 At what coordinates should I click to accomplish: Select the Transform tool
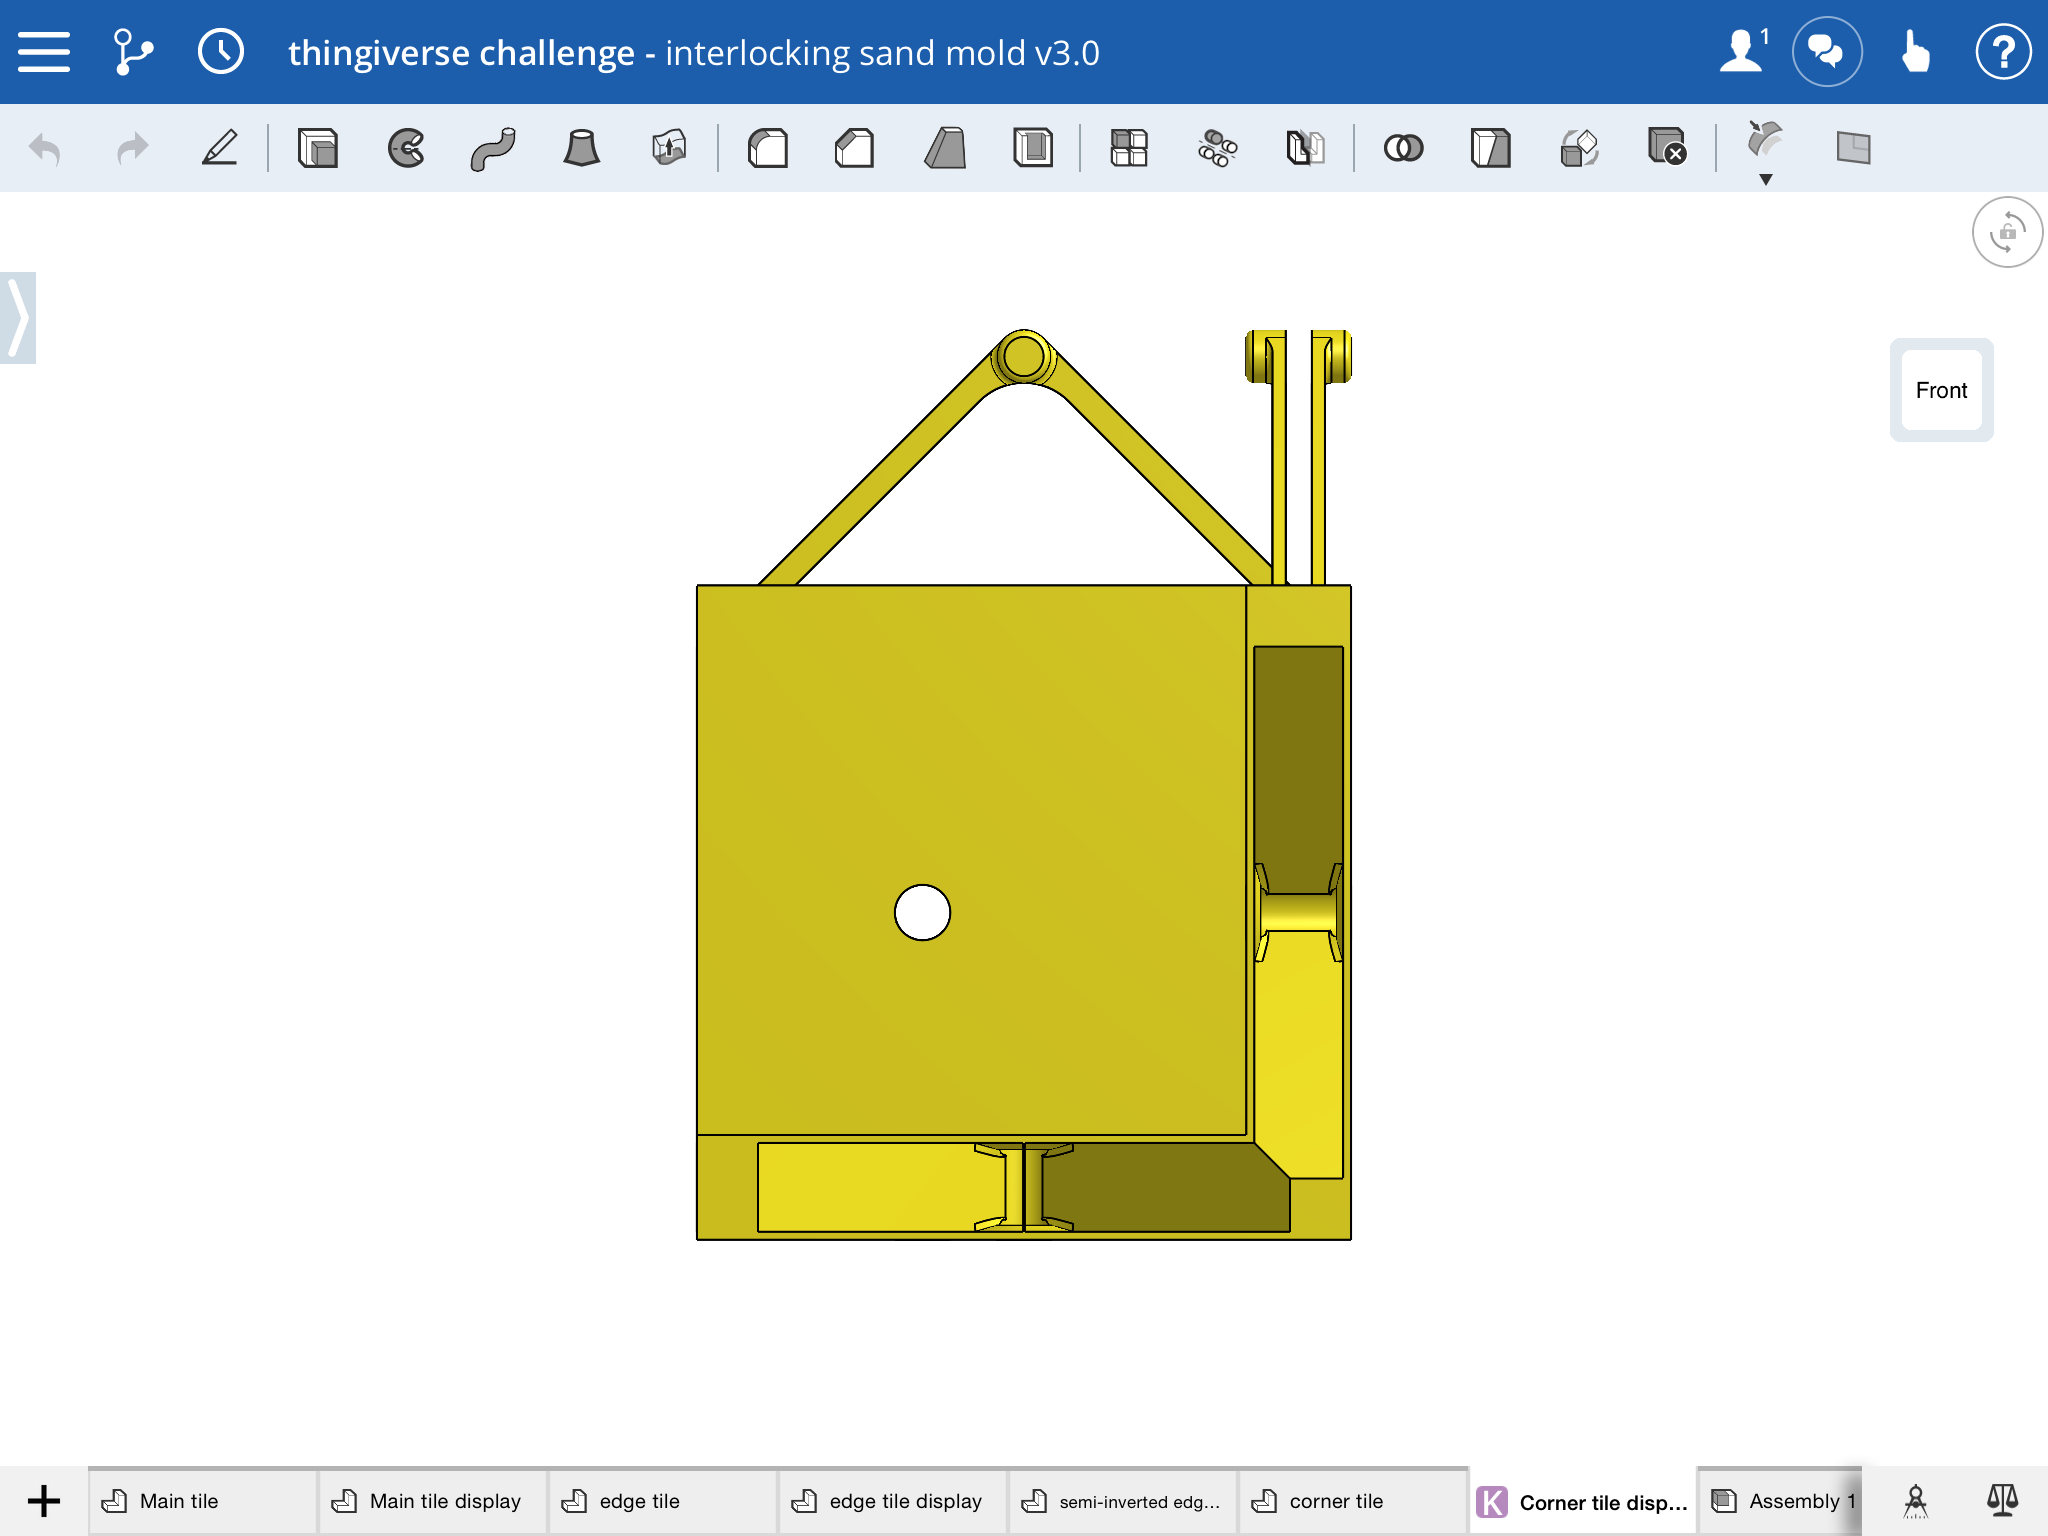point(1579,148)
